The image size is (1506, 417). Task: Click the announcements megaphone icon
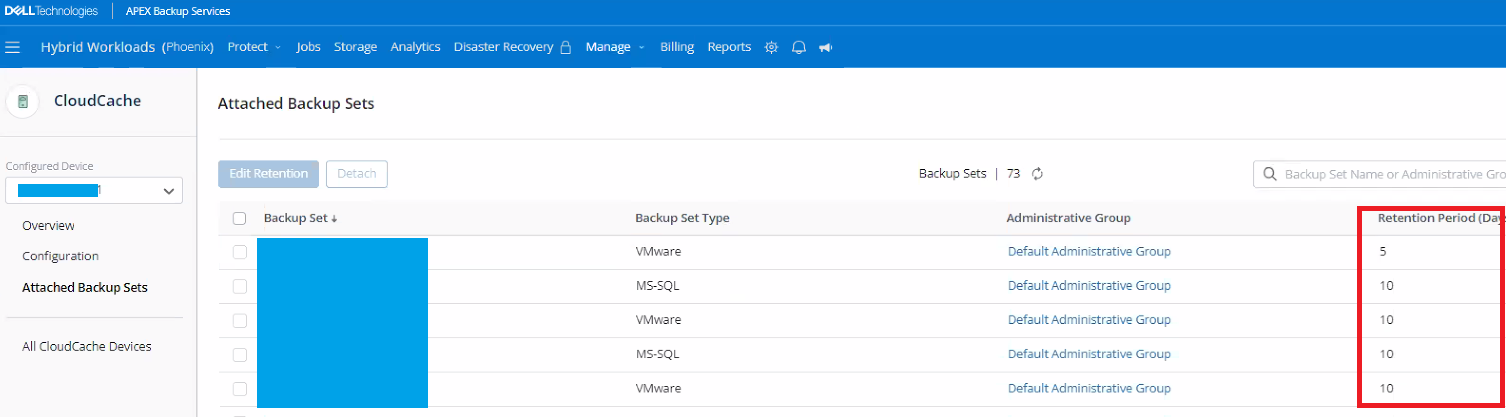[826, 47]
